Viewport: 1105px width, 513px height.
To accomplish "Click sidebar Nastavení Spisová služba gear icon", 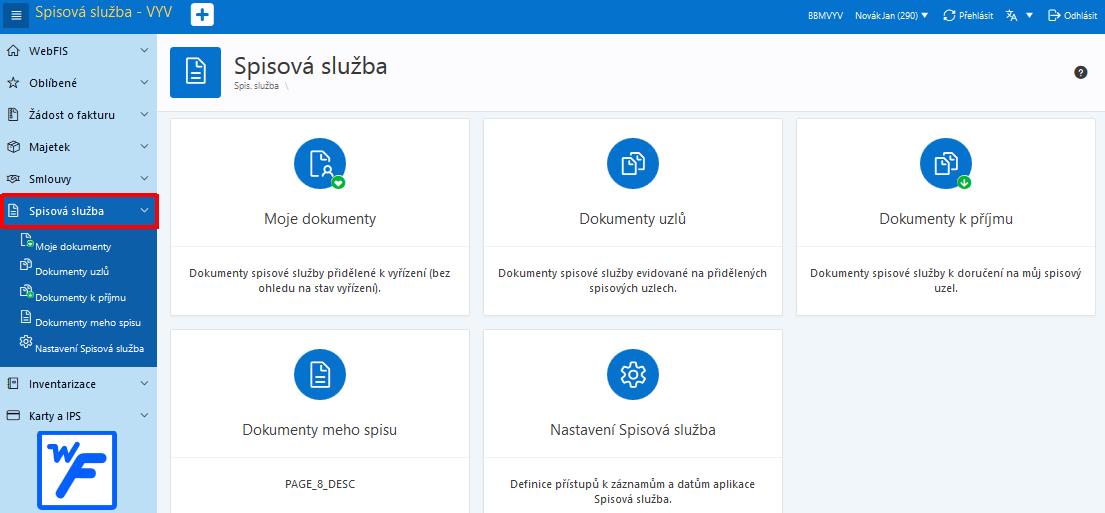I will (x=26, y=342).
